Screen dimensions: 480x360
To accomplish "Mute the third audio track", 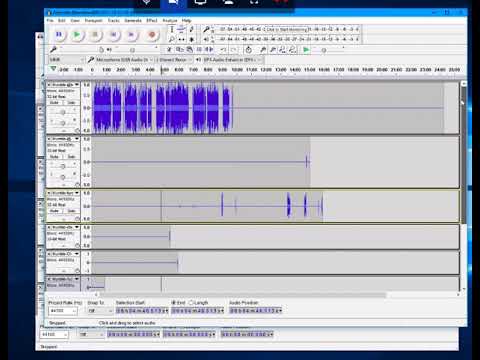I will click(x=54, y=211).
